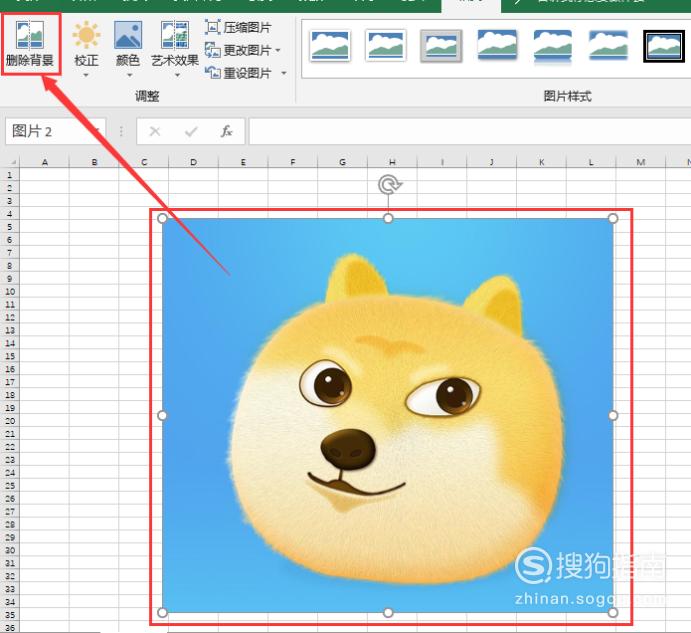The image size is (691, 633).
Task: Expand the Change Picture dropdown arrow
Action: coord(278,51)
